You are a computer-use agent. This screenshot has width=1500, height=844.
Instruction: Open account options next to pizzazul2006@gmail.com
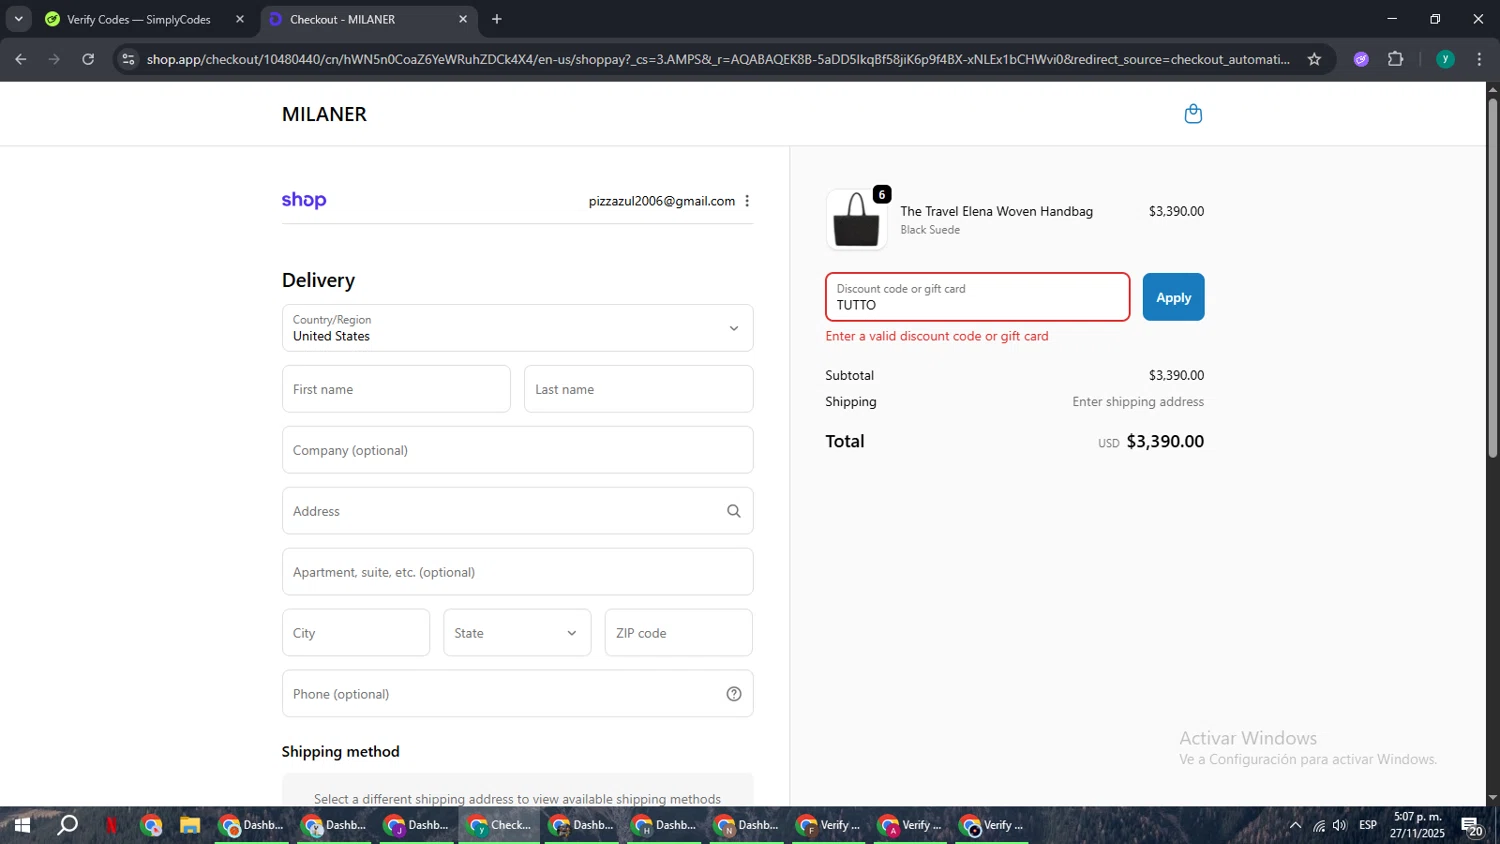tap(747, 201)
